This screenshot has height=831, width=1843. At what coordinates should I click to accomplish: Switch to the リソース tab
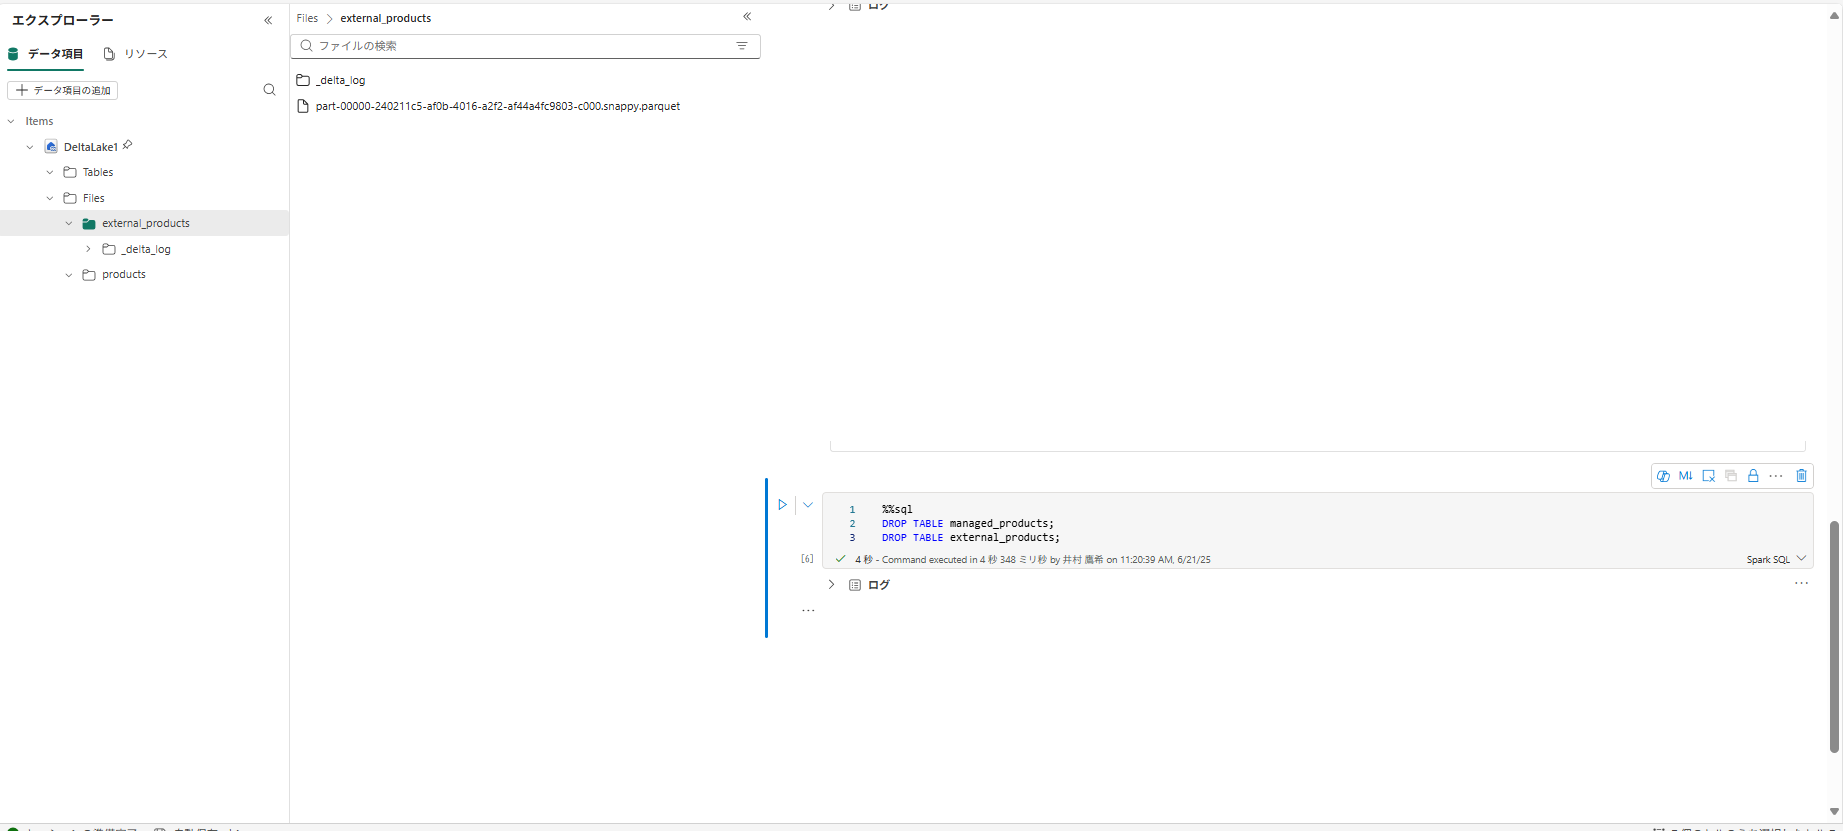(136, 54)
